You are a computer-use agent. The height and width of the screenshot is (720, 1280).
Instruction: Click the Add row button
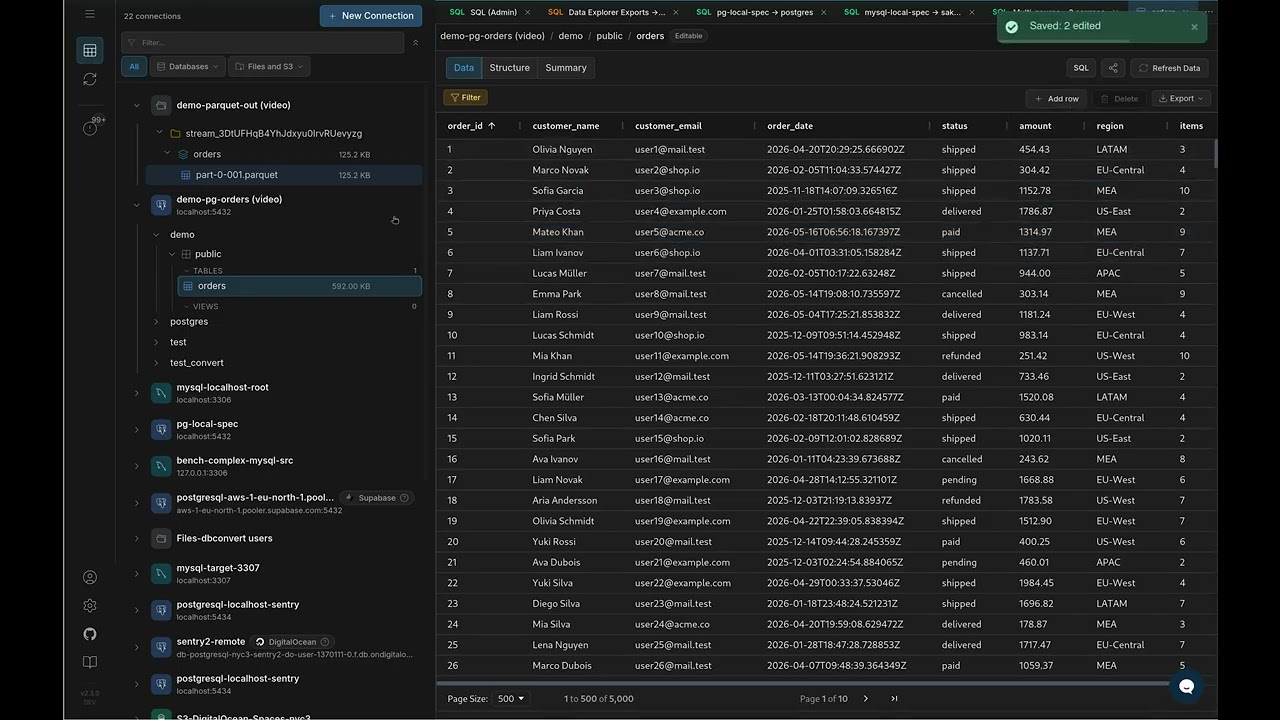(x=1056, y=98)
